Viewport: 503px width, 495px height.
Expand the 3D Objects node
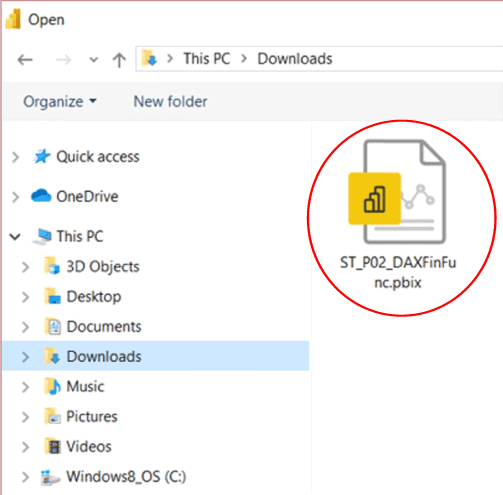pos(25,267)
